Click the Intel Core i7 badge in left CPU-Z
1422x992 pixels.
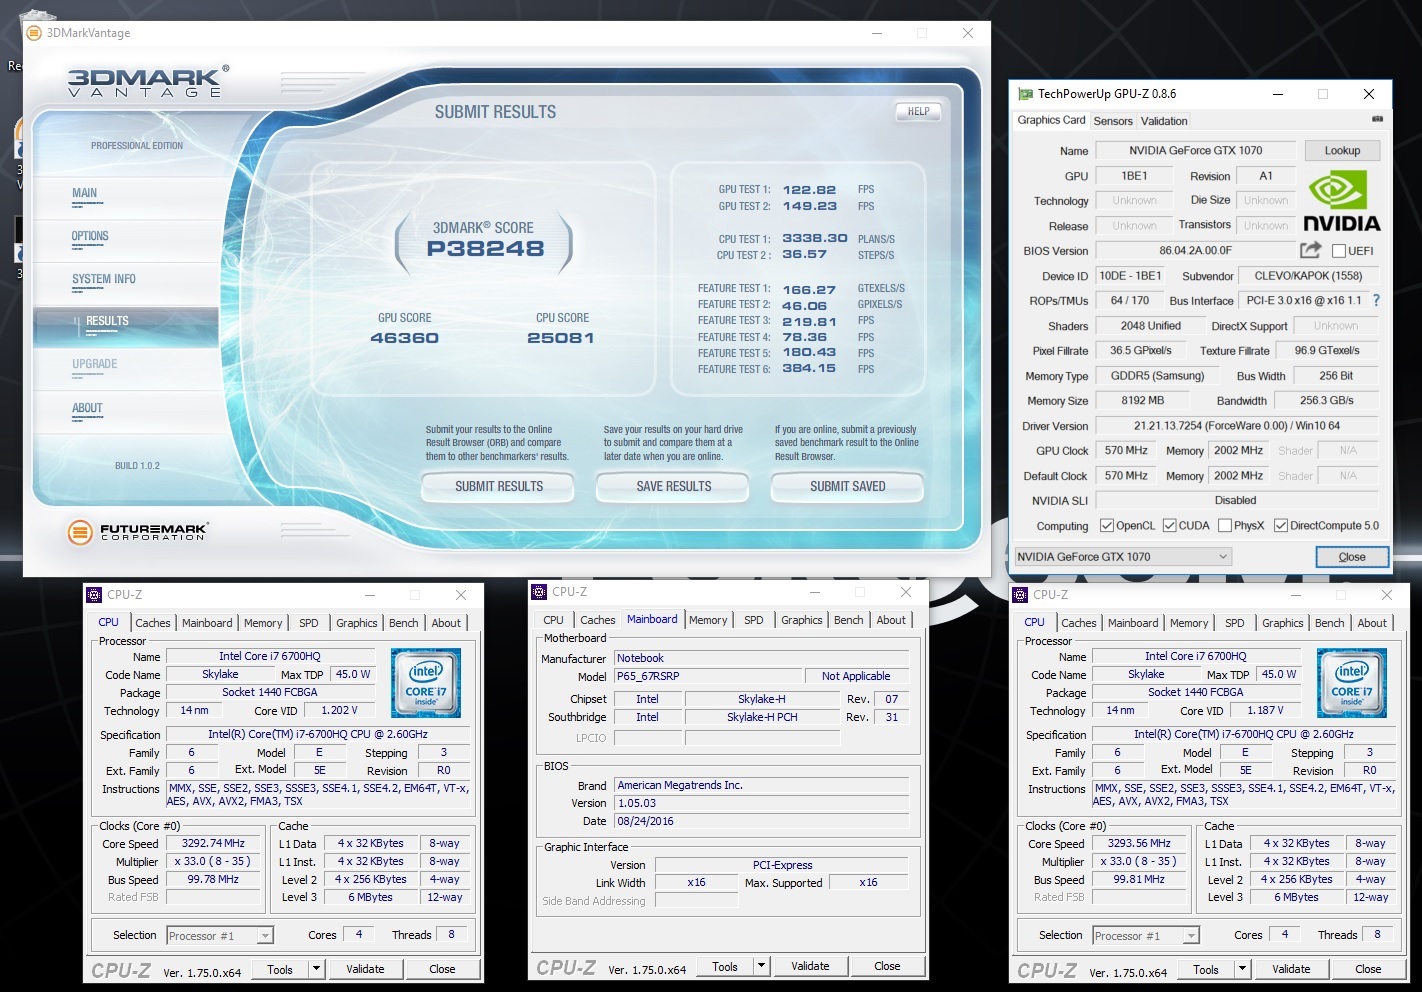[426, 683]
